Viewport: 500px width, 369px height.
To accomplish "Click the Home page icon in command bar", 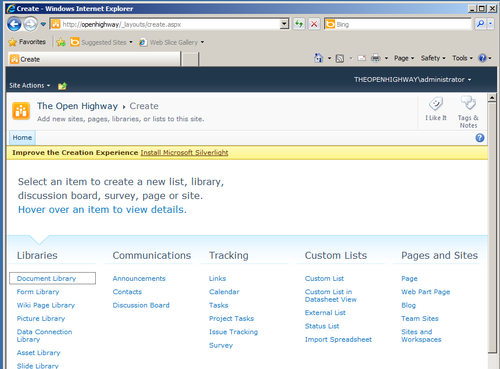I will point(319,58).
